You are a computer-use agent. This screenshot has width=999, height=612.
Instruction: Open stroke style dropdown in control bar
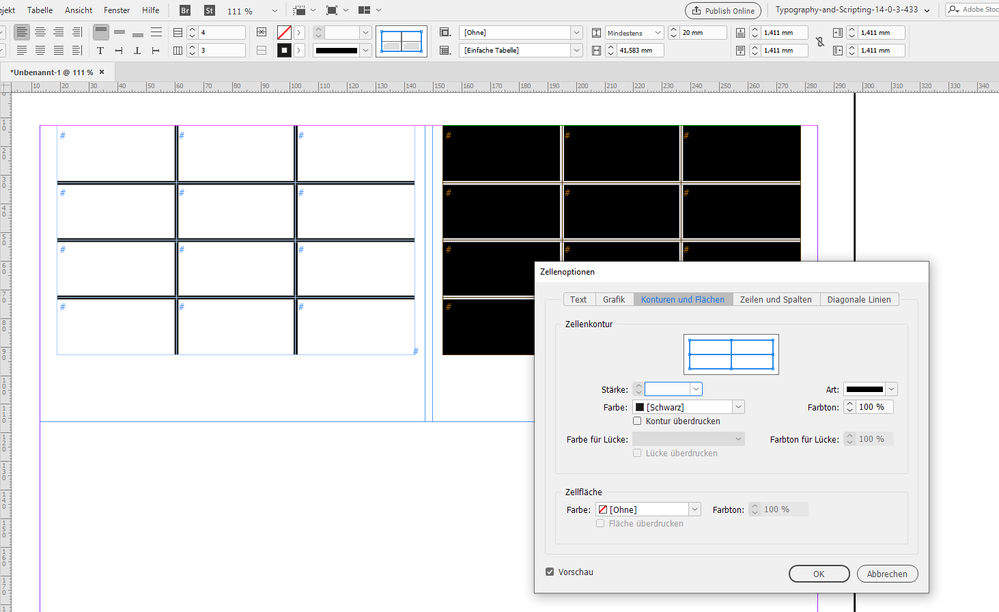366,50
